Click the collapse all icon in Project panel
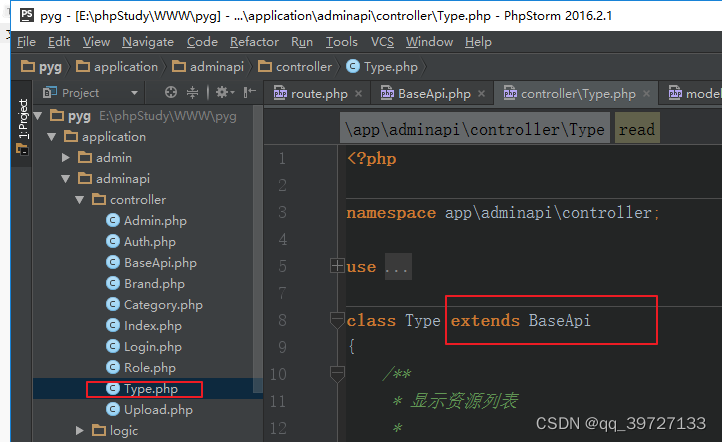 (x=192, y=93)
